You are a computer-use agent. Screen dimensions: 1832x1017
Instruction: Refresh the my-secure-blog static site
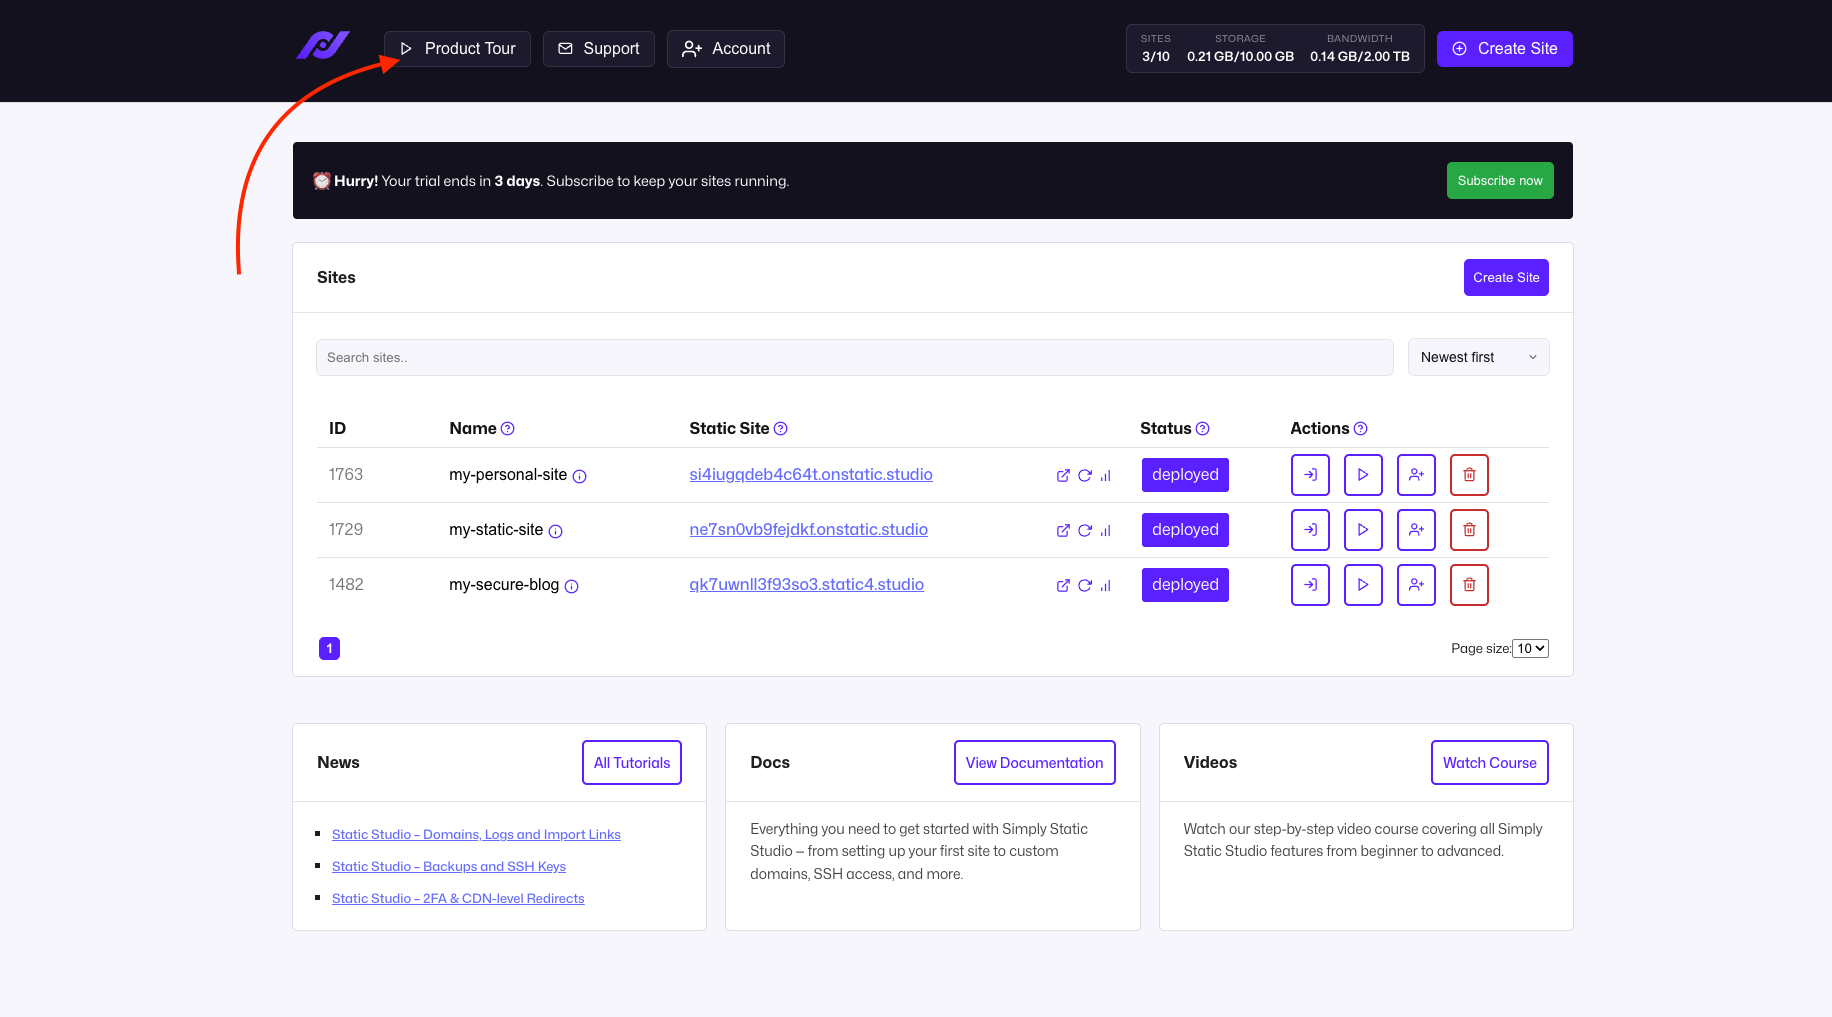tap(1085, 586)
